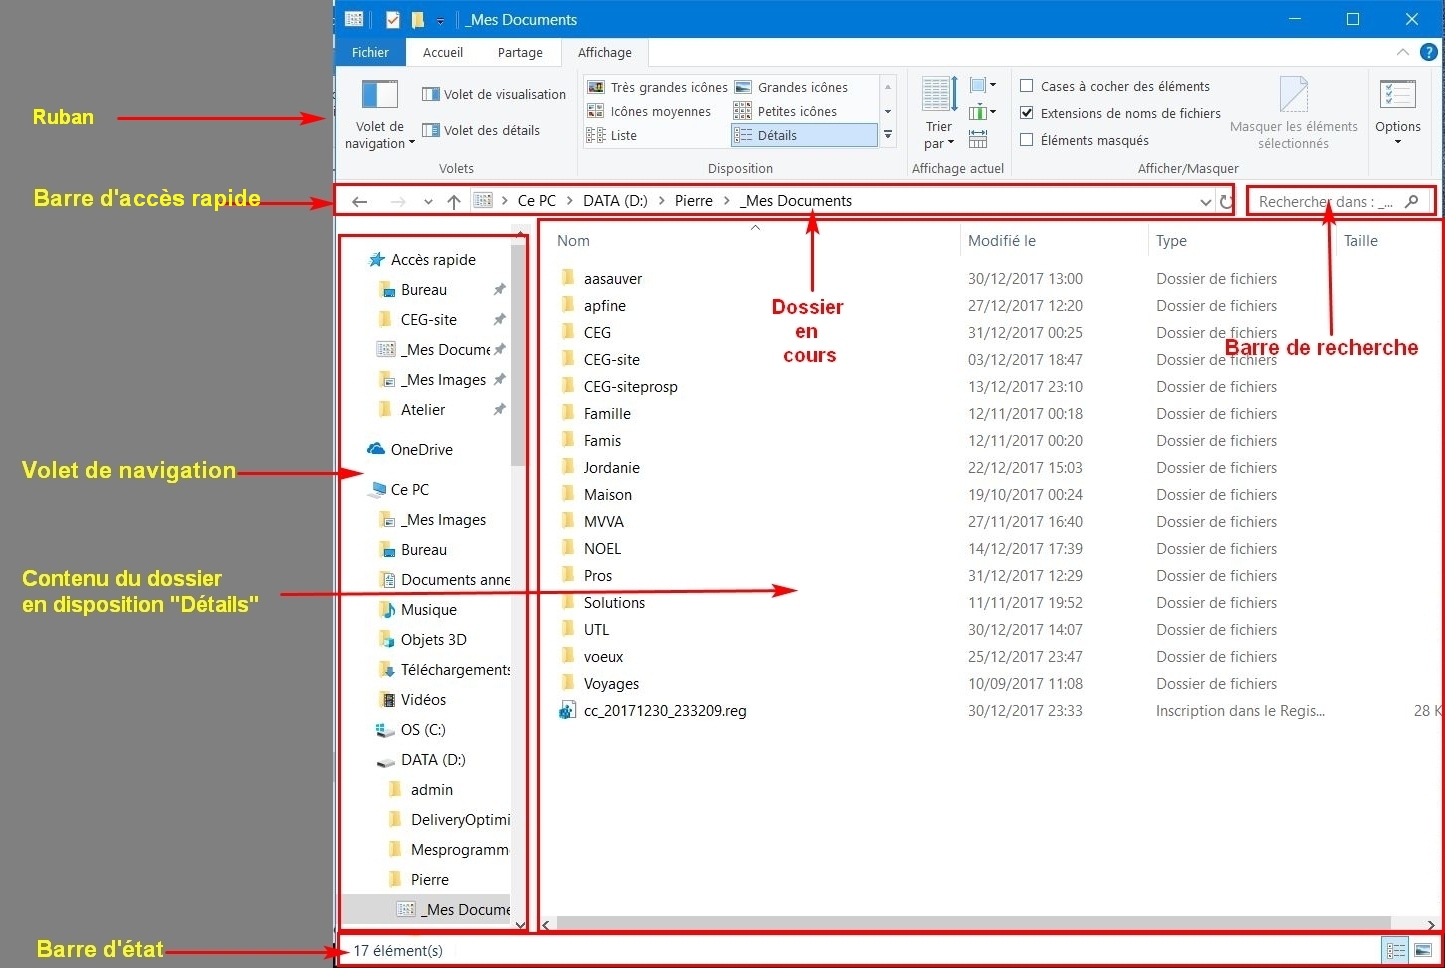Click the refresh icon in address bar

click(1226, 202)
